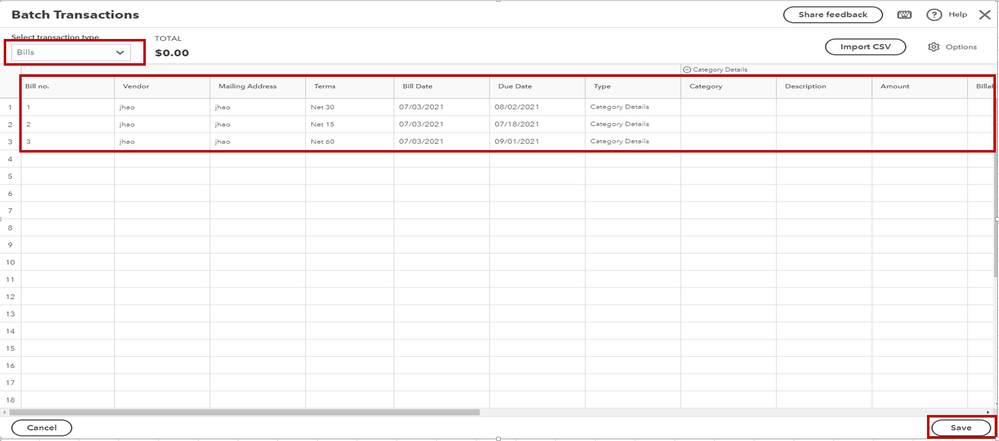Click due date 07/18/2021 cell
Viewport: 999px width, 441px height.
click(x=538, y=124)
